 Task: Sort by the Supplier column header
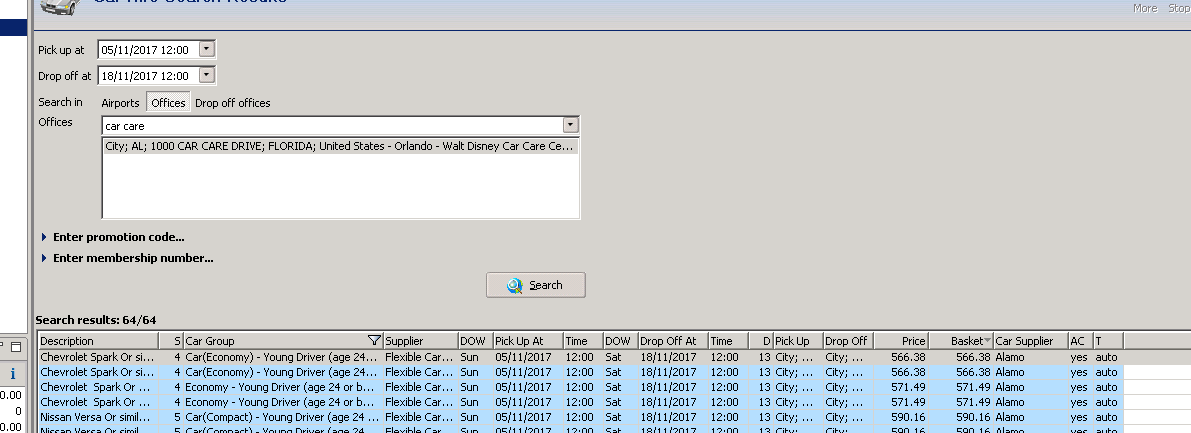click(421, 341)
